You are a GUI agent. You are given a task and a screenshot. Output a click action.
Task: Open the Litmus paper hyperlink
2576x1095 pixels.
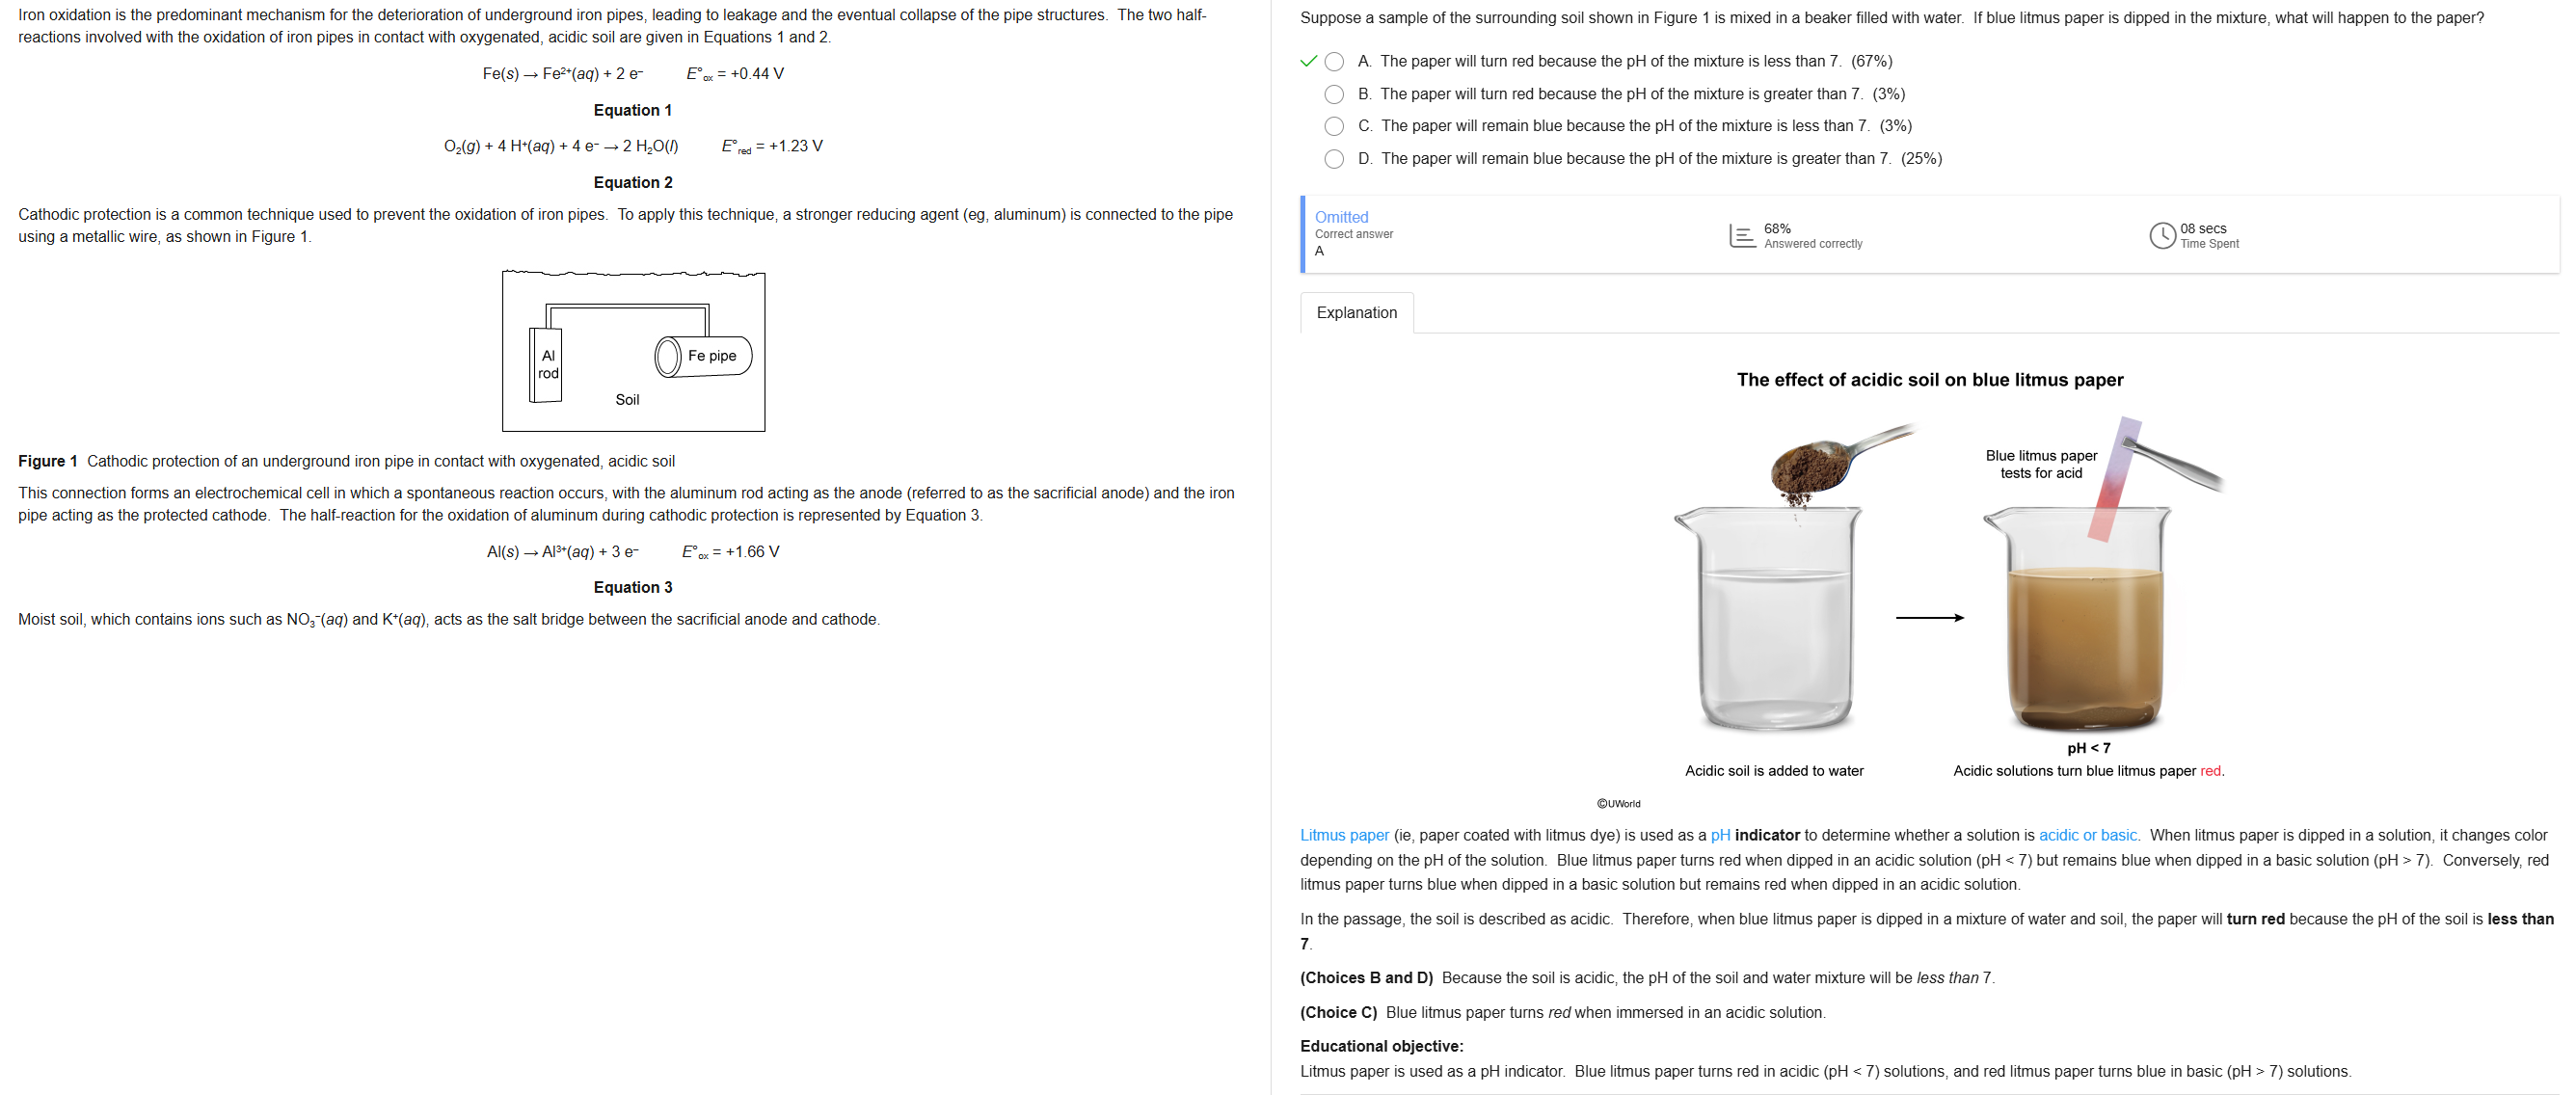click(x=1344, y=835)
